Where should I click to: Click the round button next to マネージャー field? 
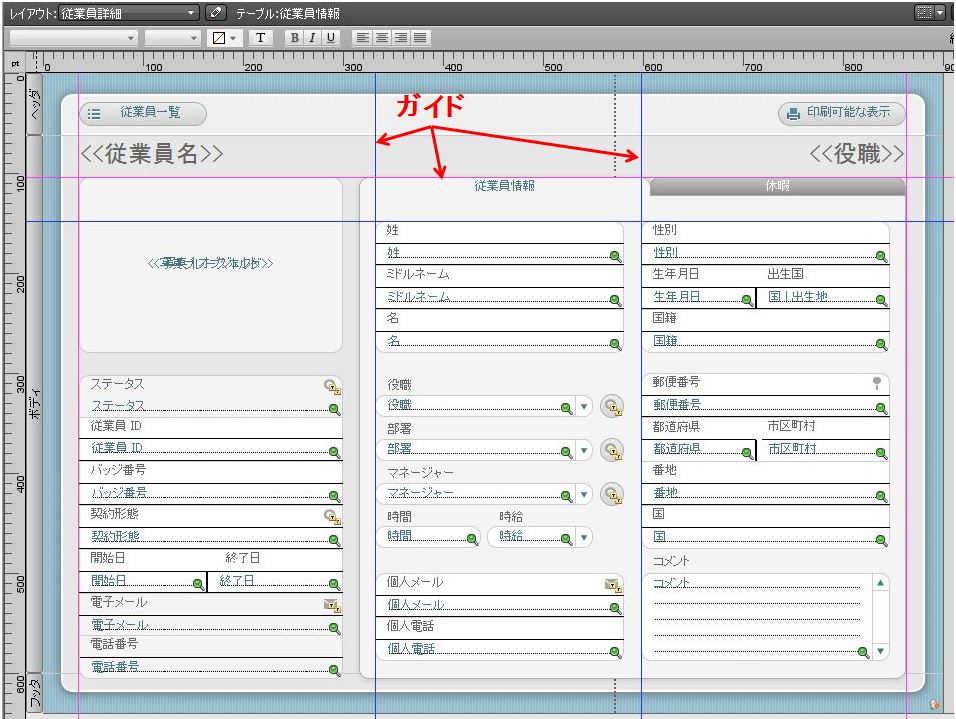[x=612, y=494]
